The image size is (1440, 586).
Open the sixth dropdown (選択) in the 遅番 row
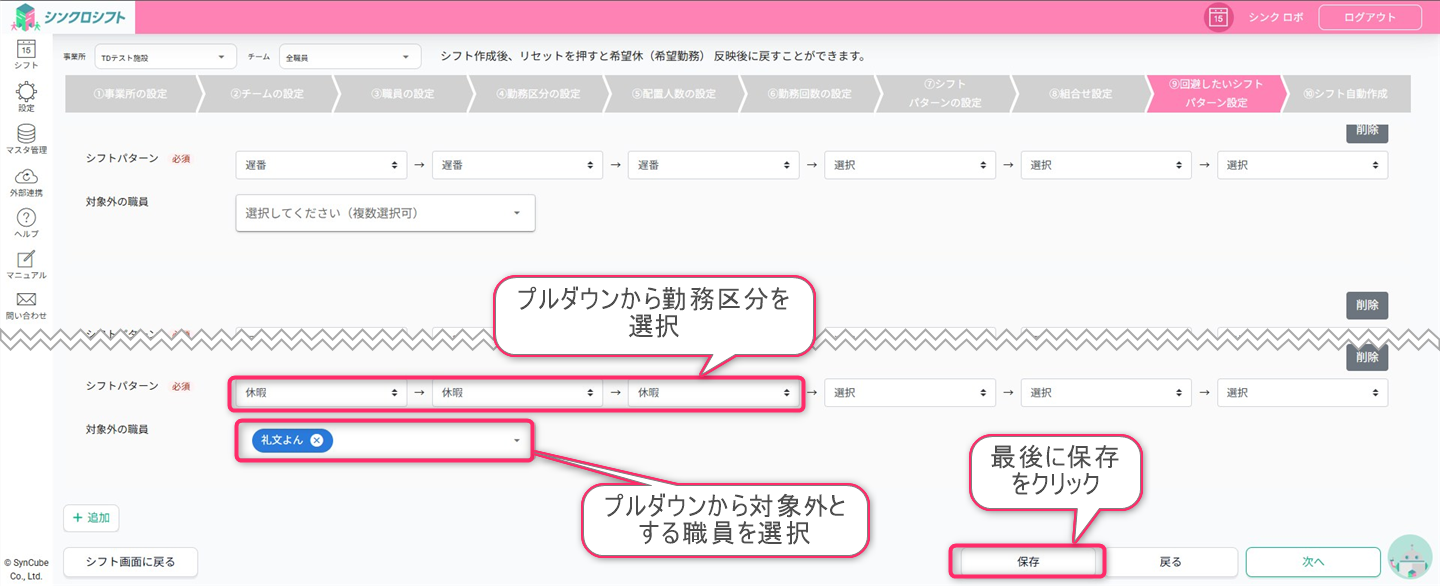1302,165
